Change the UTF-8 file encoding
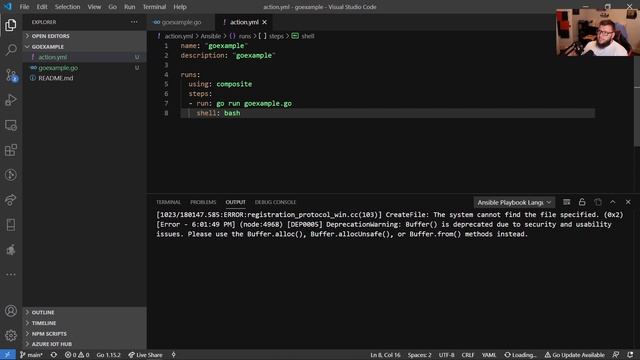The width and height of the screenshot is (640, 360). (446, 355)
